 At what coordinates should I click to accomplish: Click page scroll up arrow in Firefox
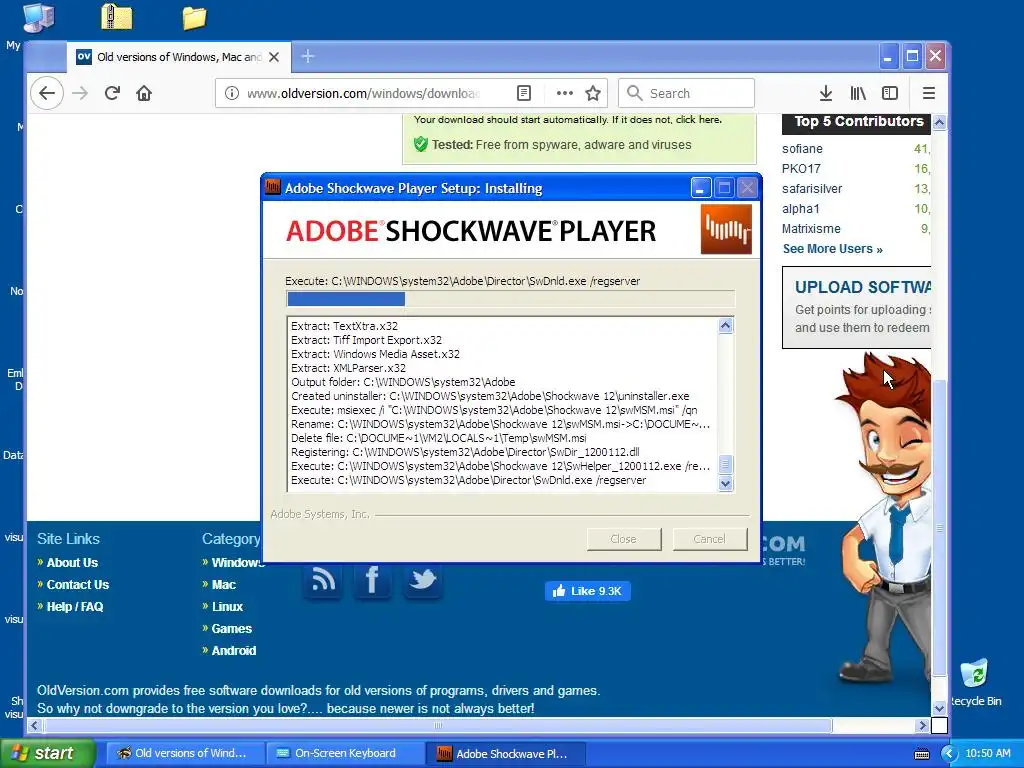click(x=939, y=122)
